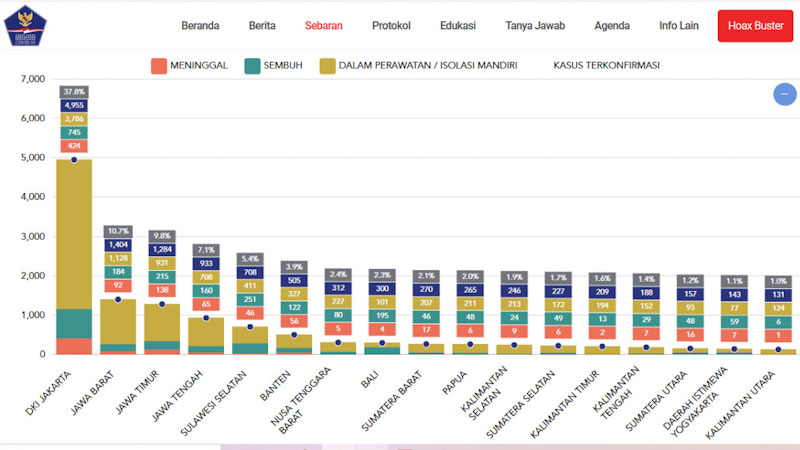Image resolution: width=800 pixels, height=450 pixels.
Task: Click the SEMBUH teal color swatch
Action: pos(253,66)
